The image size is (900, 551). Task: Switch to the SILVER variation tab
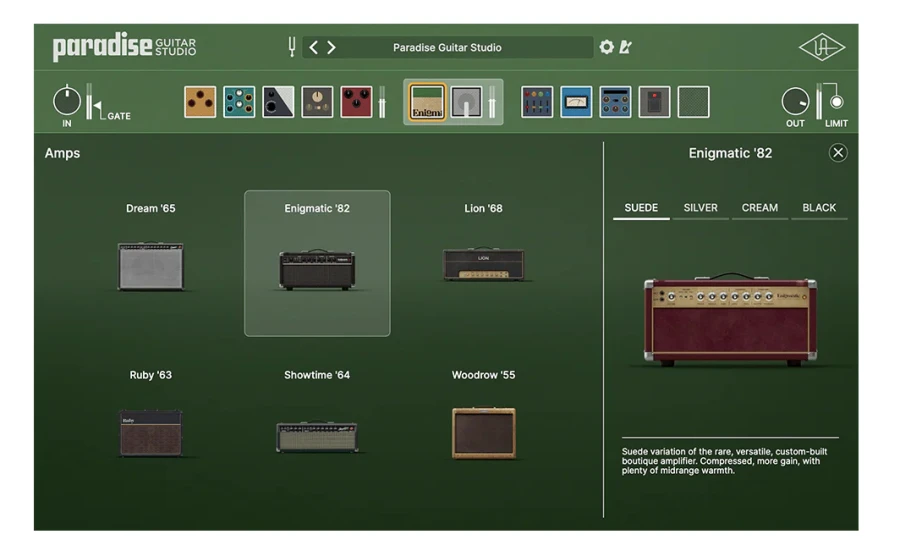pos(700,208)
